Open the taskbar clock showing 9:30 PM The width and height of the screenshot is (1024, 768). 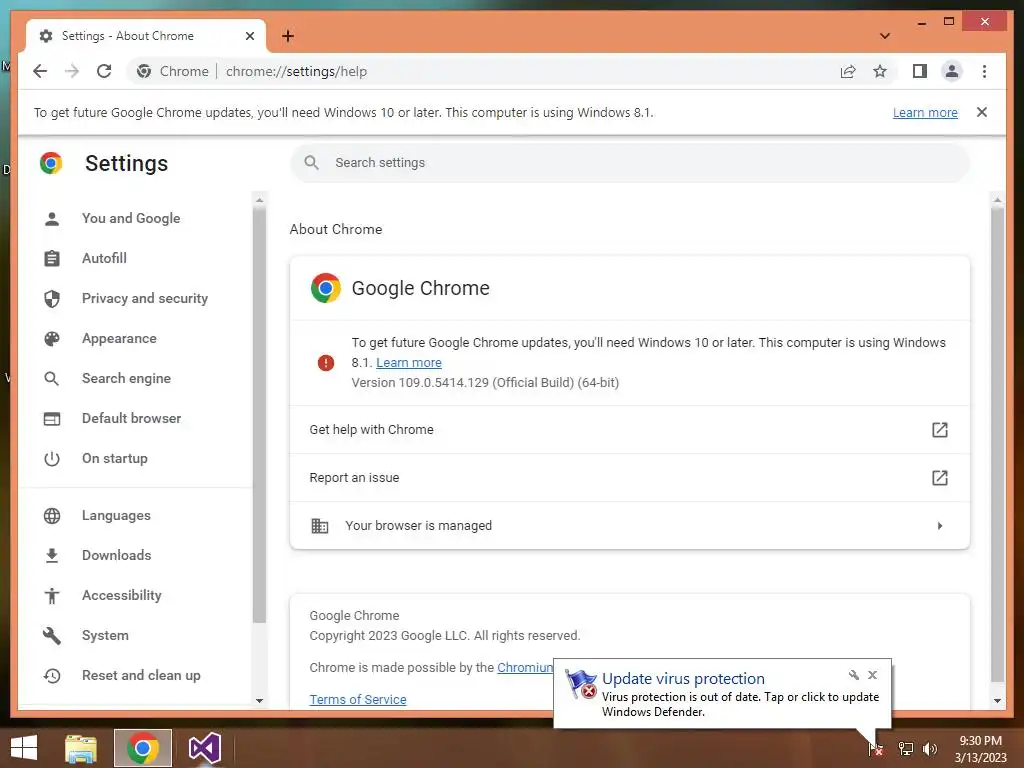click(x=980, y=749)
